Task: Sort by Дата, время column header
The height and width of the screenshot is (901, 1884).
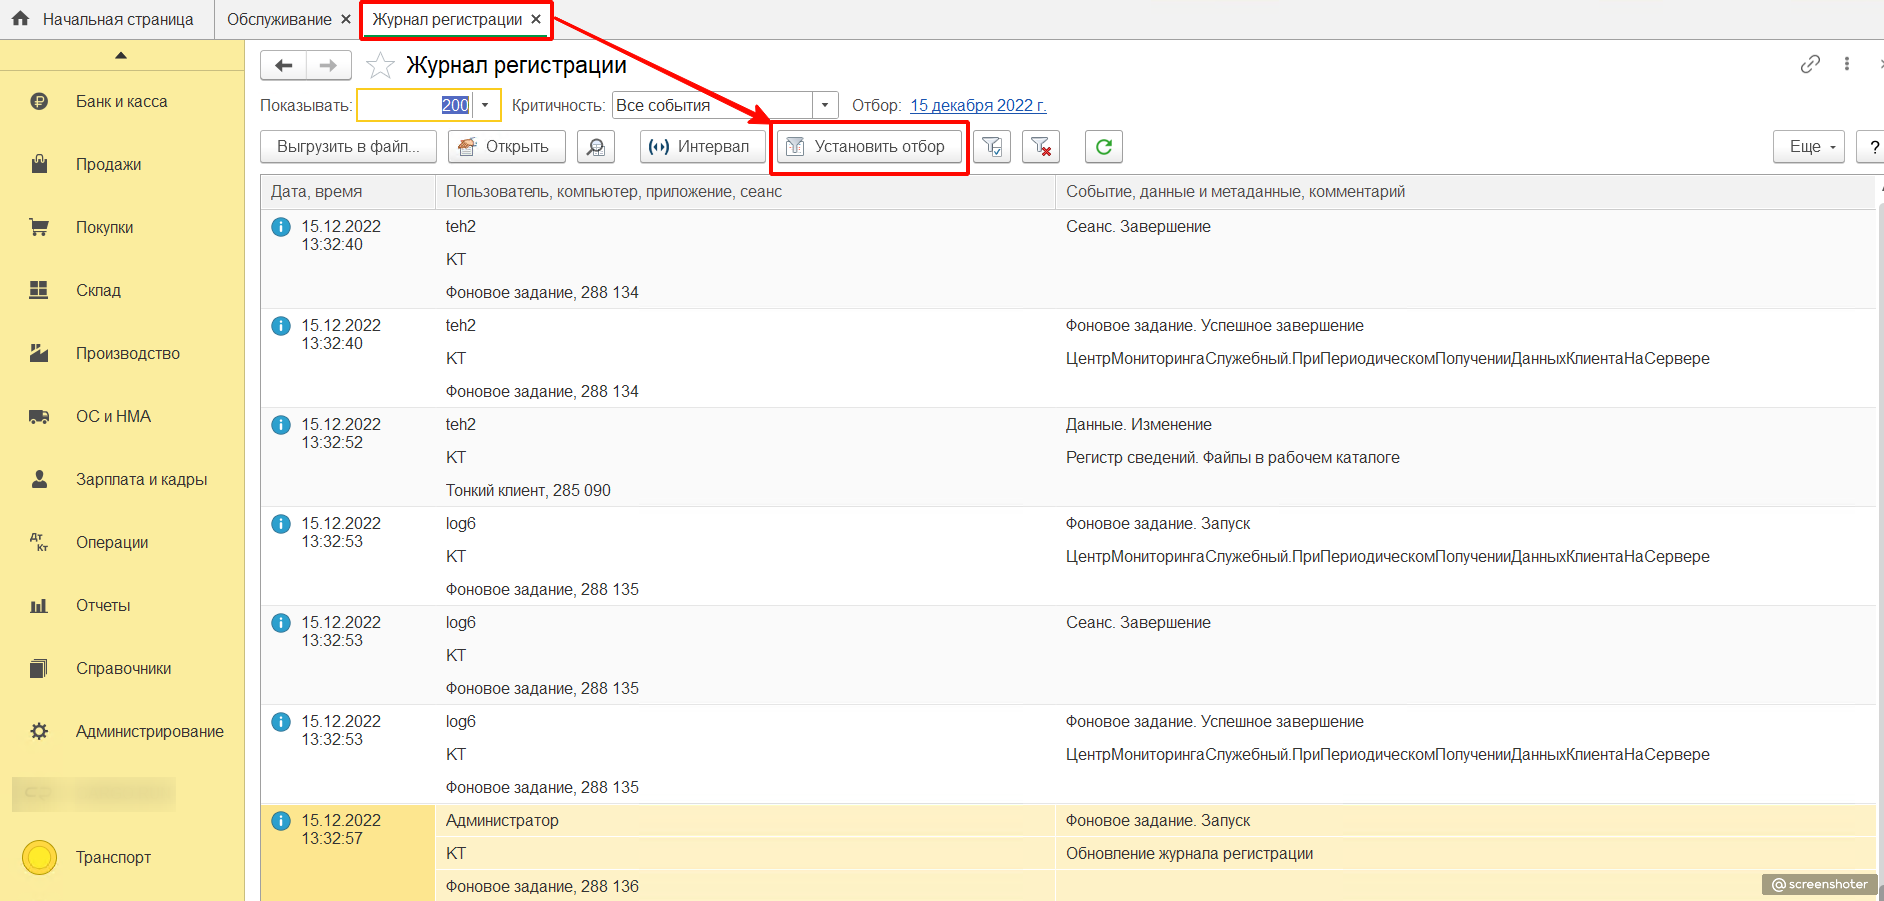Action: (348, 192)
